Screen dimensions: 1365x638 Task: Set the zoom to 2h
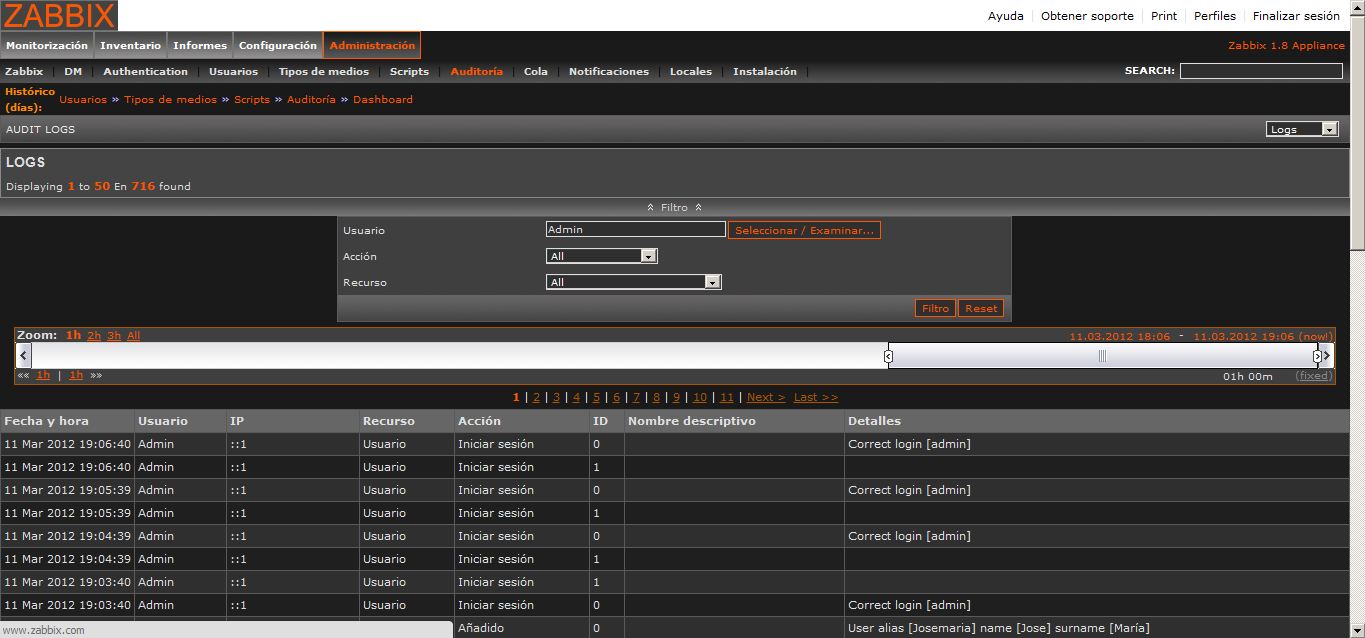(93, 336)
